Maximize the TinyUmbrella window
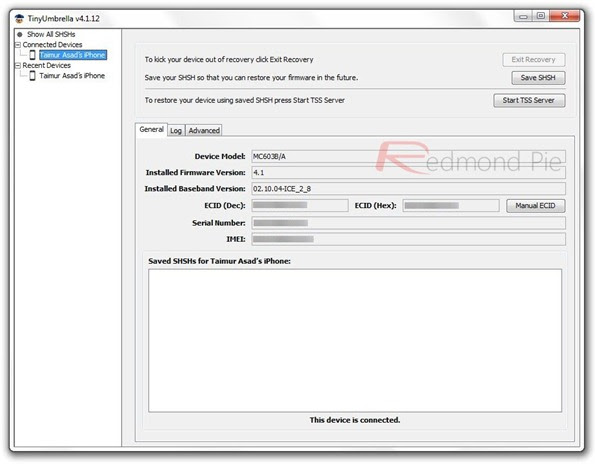 point(540,16)
